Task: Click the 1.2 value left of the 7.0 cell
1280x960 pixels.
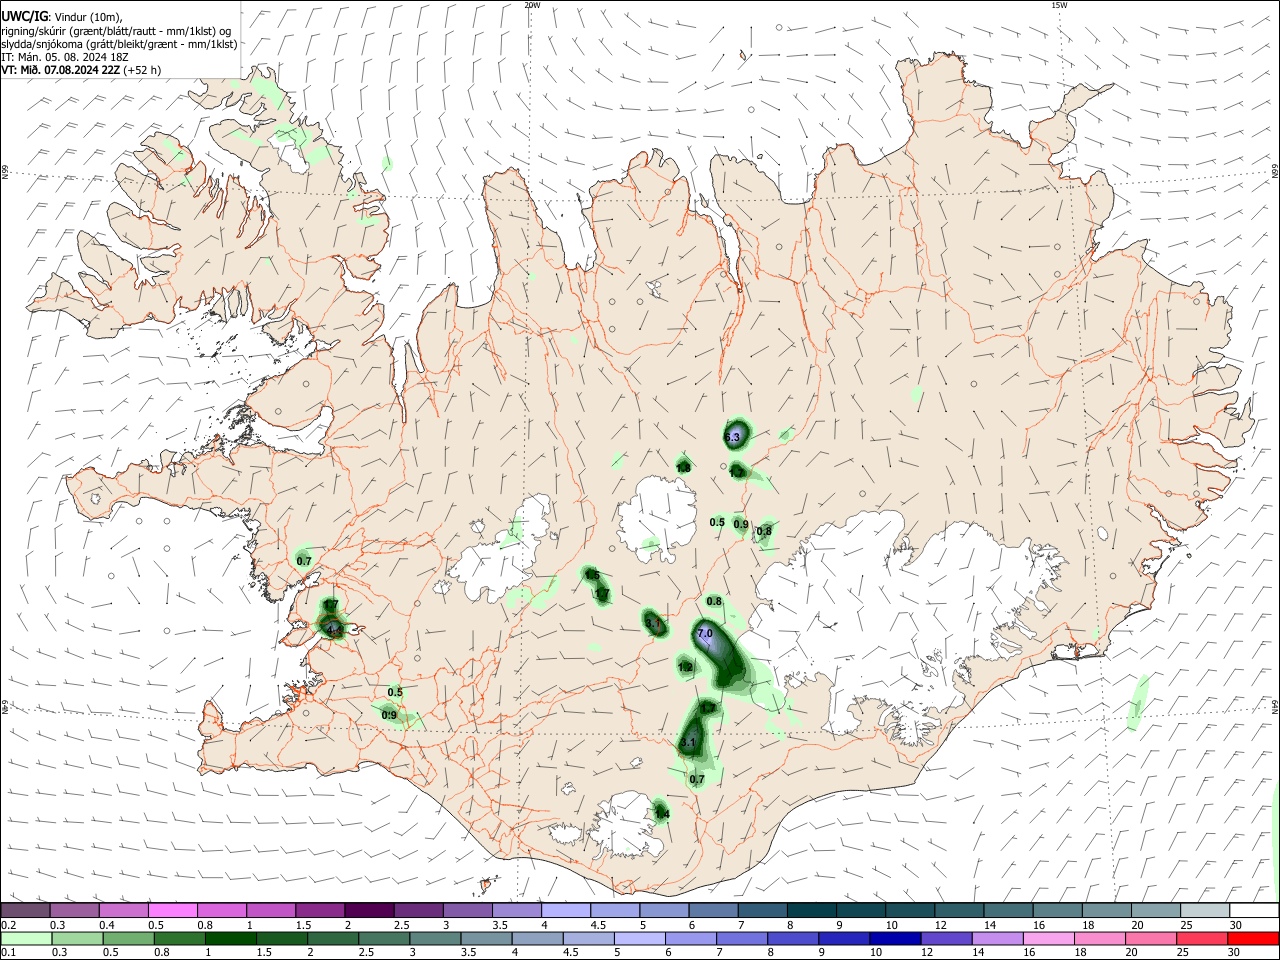Action: tap(686, 667)
